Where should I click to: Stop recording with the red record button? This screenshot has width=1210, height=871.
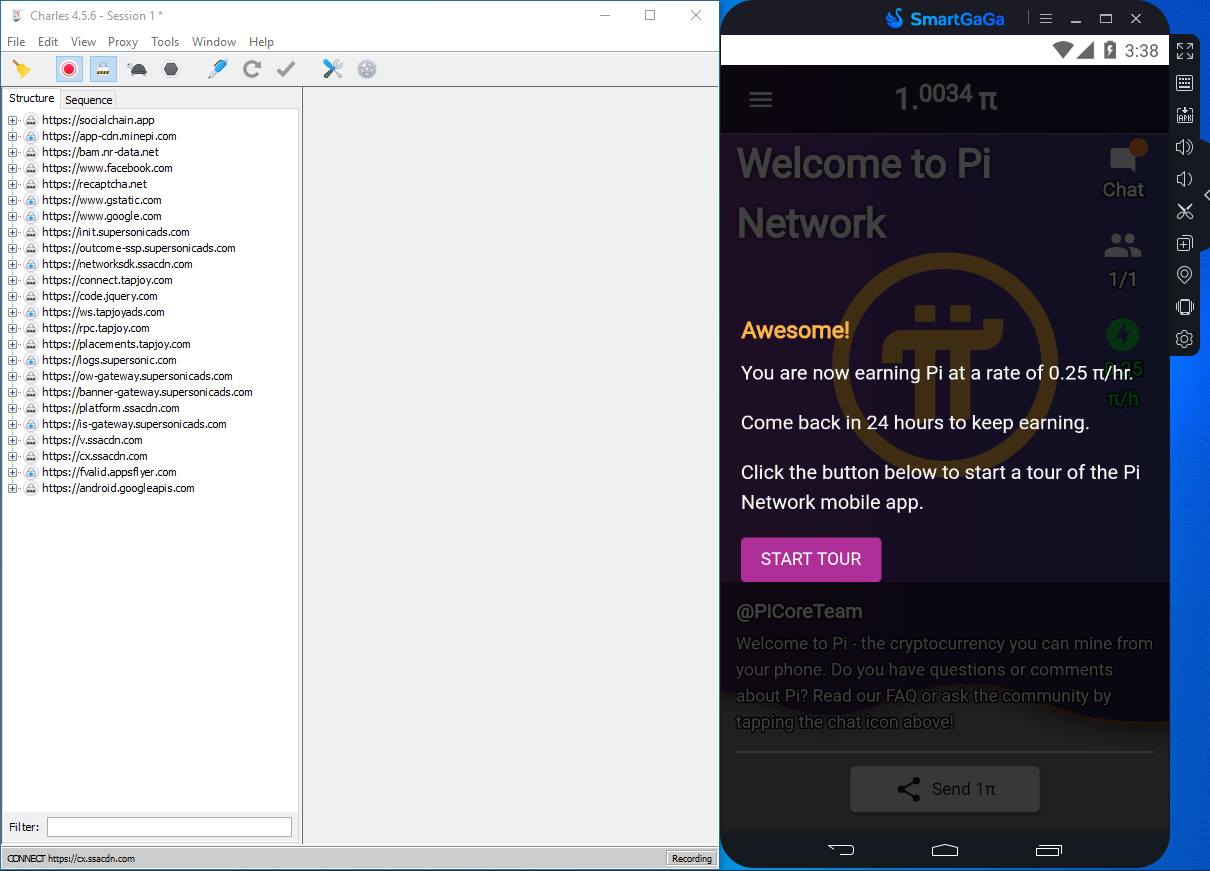69,69
